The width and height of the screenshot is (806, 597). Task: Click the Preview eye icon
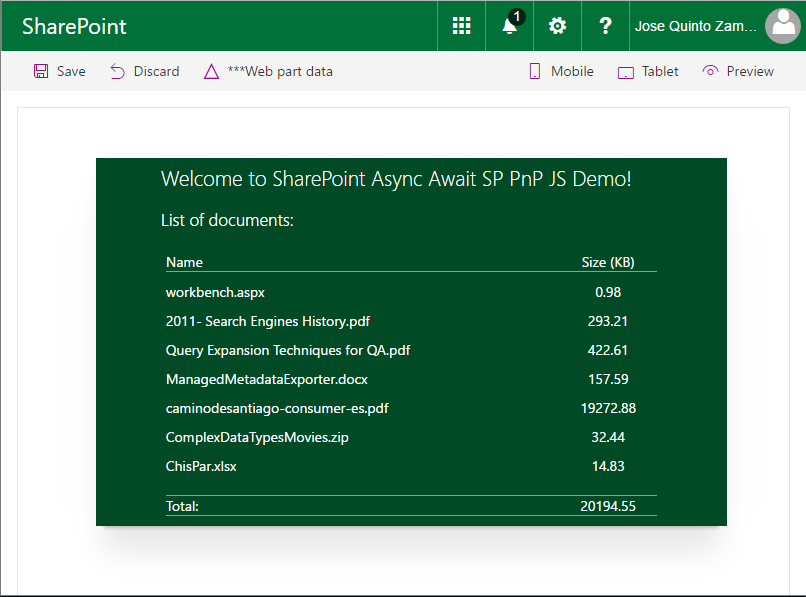[x=710, y=71]
